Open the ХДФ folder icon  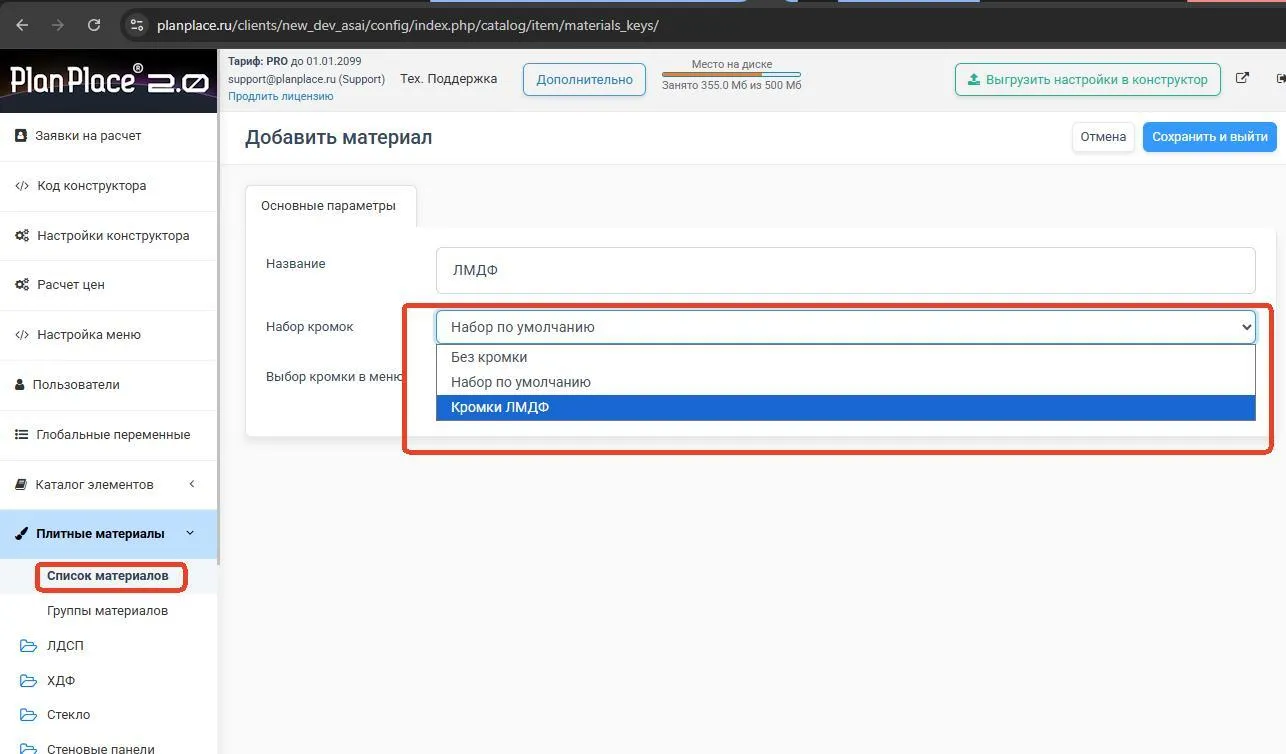pyautogui.click(x=28, y=681)
